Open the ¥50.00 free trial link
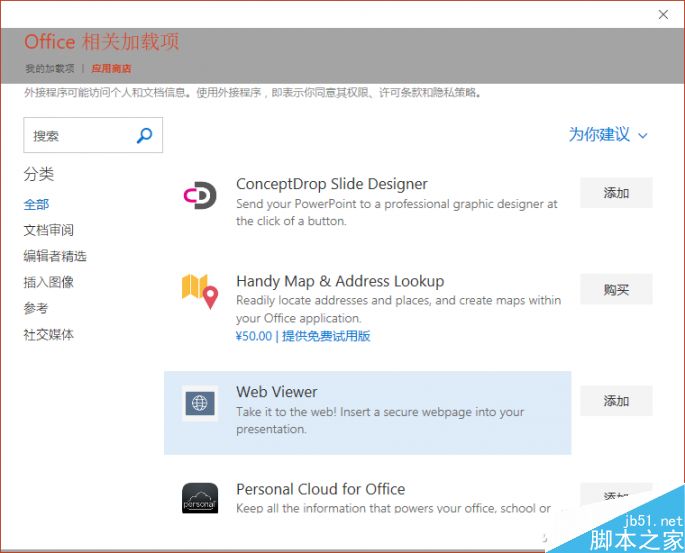Image resolution: width=685 pixels, height=553 pixels. [303, 336]
